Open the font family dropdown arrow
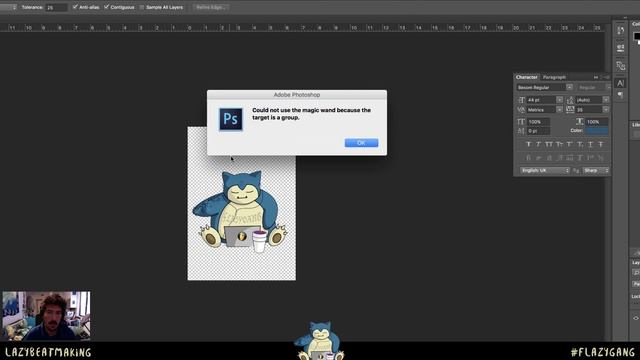The width and height of the screenshot is (640, 360). [x=569, y=87]
